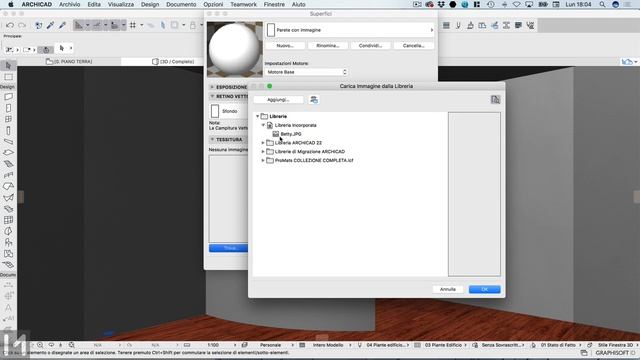
Task: Open the Documento menu
Action: pos(181,4)
